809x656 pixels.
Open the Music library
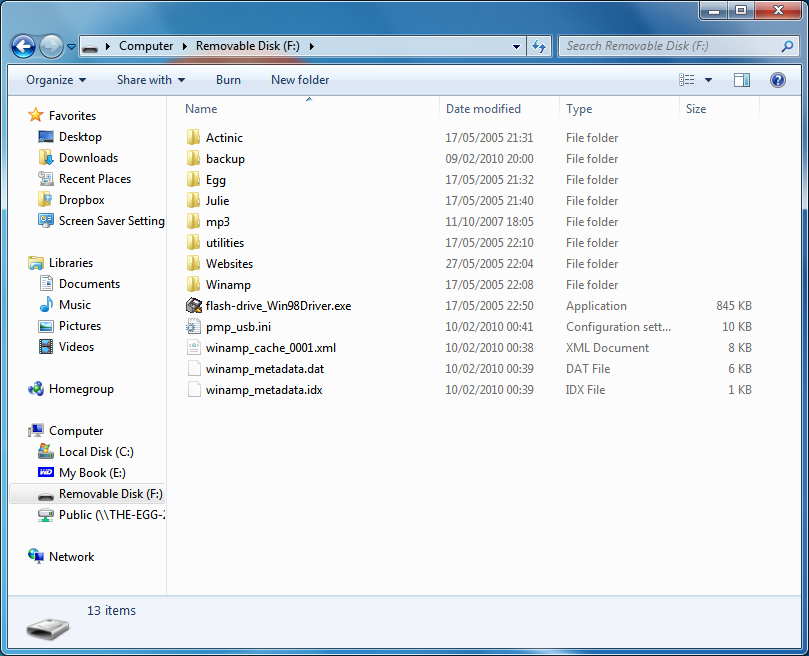pos(75,305)
